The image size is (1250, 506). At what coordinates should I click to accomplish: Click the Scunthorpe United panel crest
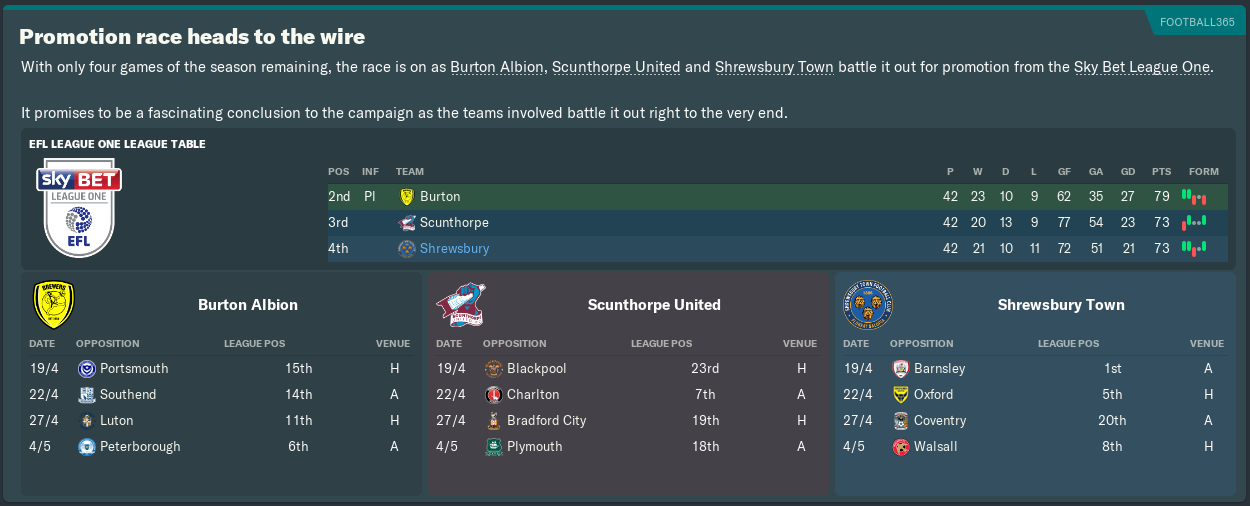460,305
